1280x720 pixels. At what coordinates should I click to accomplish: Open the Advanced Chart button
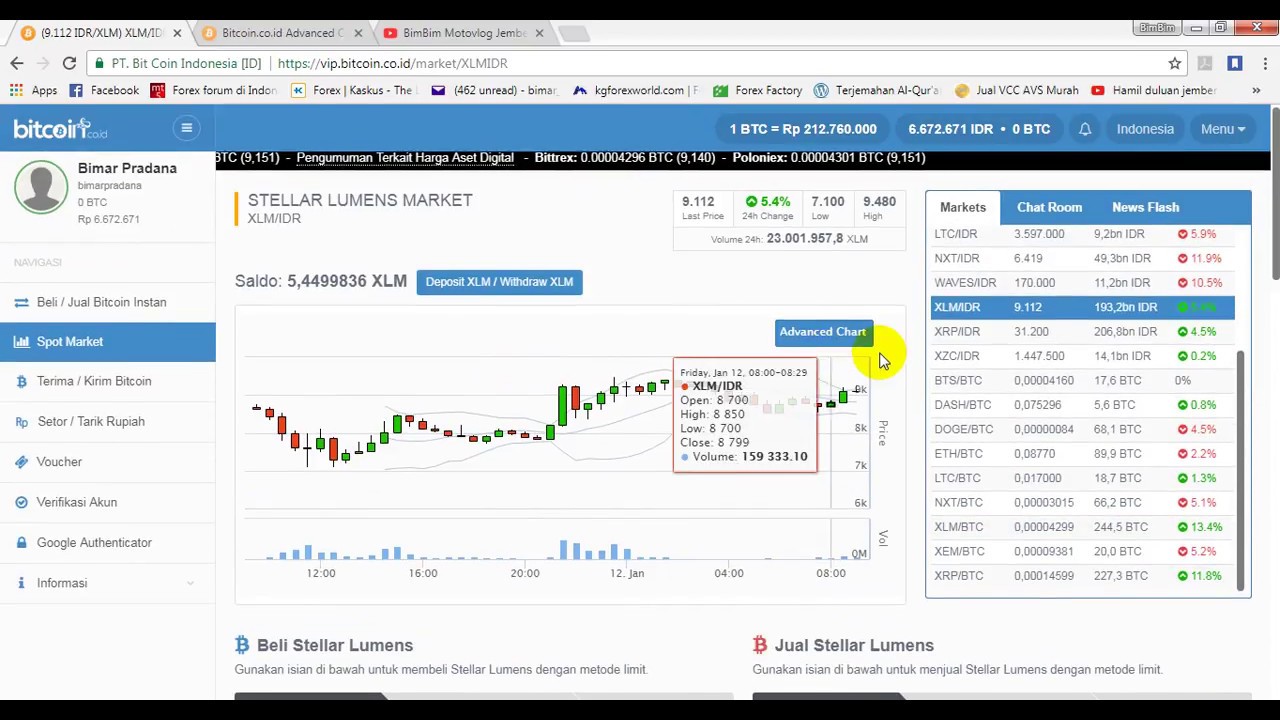[822, 332]
